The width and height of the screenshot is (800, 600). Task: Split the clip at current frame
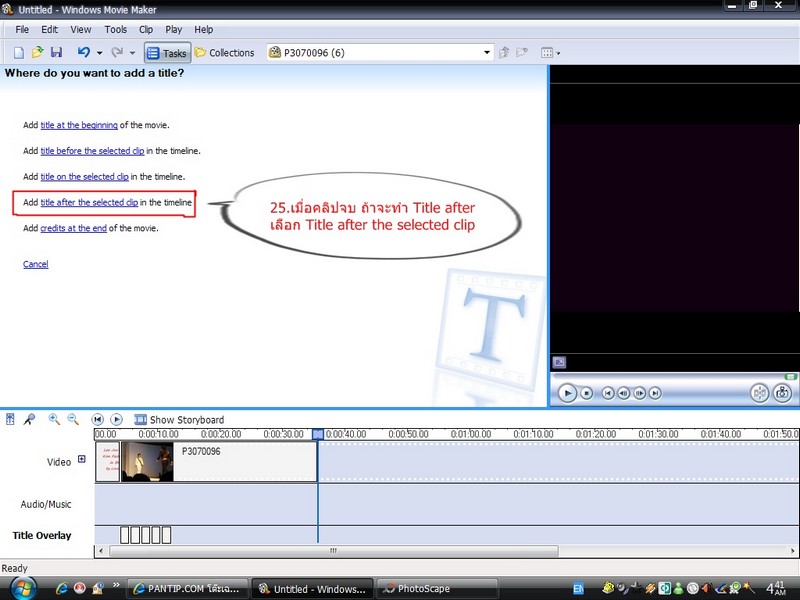[760, 393]
